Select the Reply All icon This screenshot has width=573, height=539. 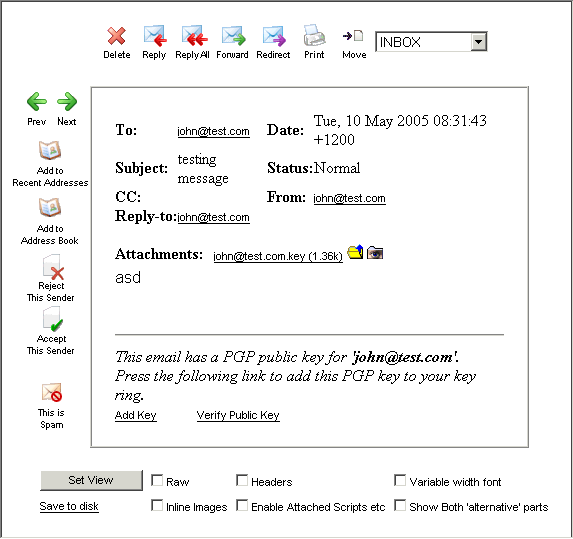pos(194,36)
